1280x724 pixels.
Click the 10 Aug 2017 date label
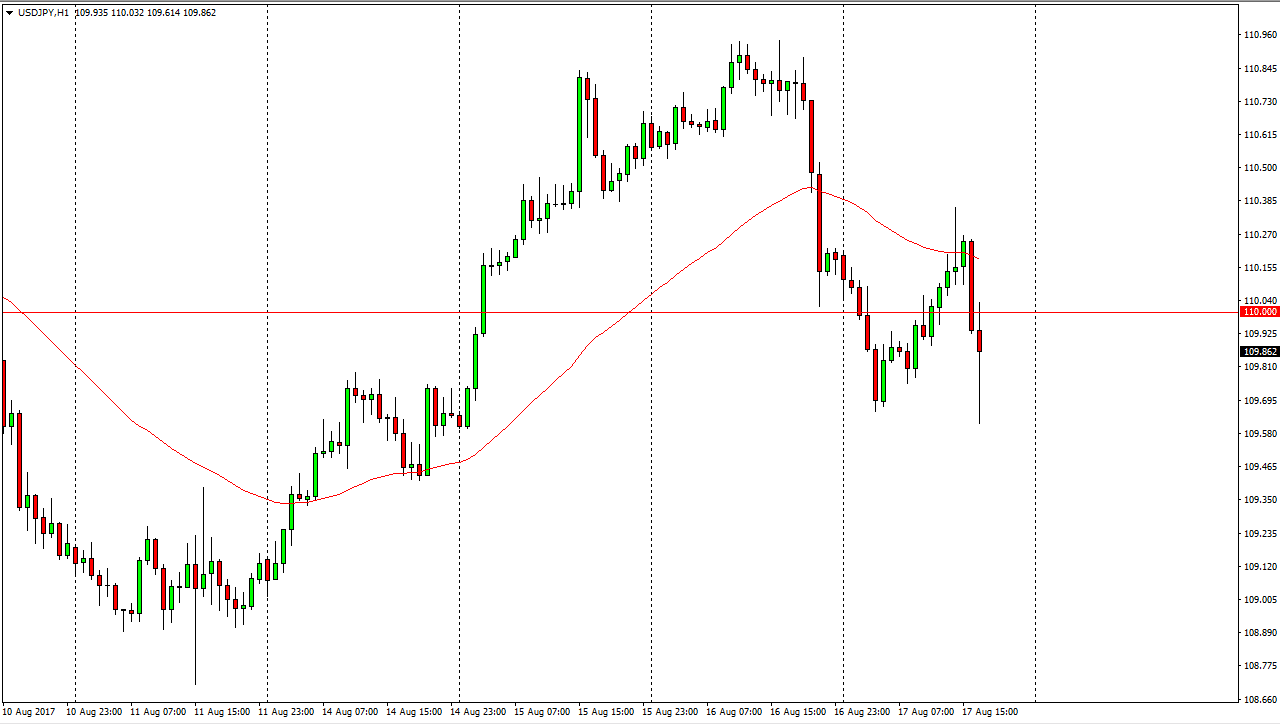pyautogui.click(x=29, y=712)
